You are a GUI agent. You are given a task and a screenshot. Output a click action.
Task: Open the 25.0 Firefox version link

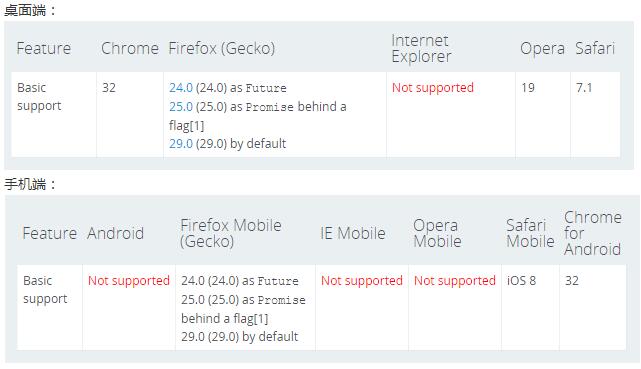click(x=181, y=106)
